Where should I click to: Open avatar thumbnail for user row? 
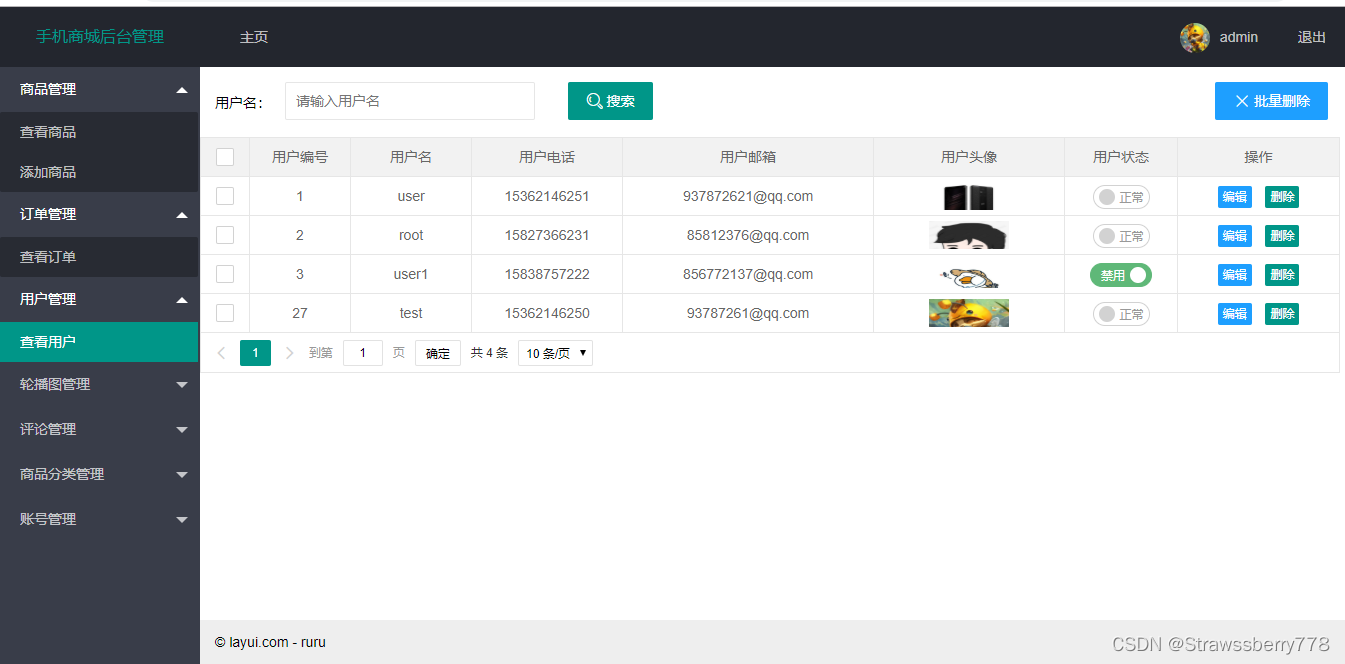tap(968, 197)
